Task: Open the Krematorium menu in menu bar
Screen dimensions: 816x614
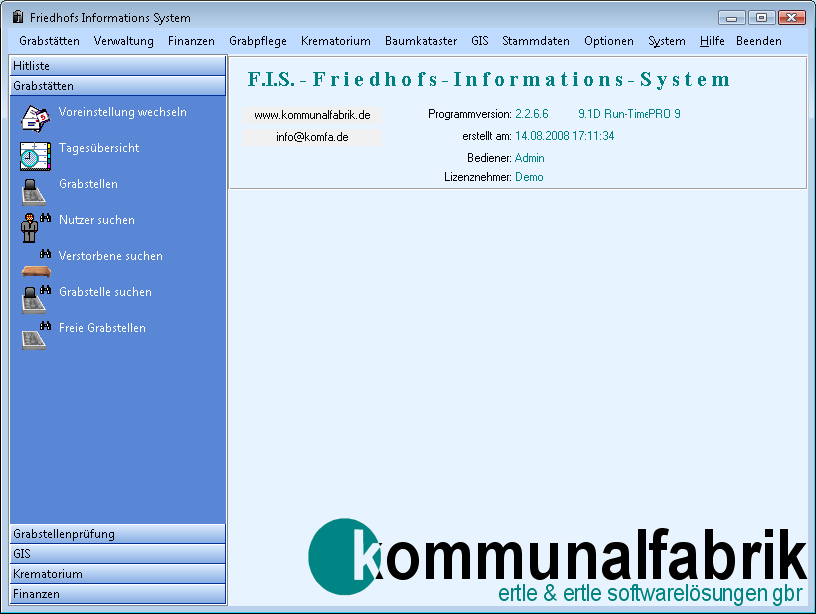Action: coord(336,41)
